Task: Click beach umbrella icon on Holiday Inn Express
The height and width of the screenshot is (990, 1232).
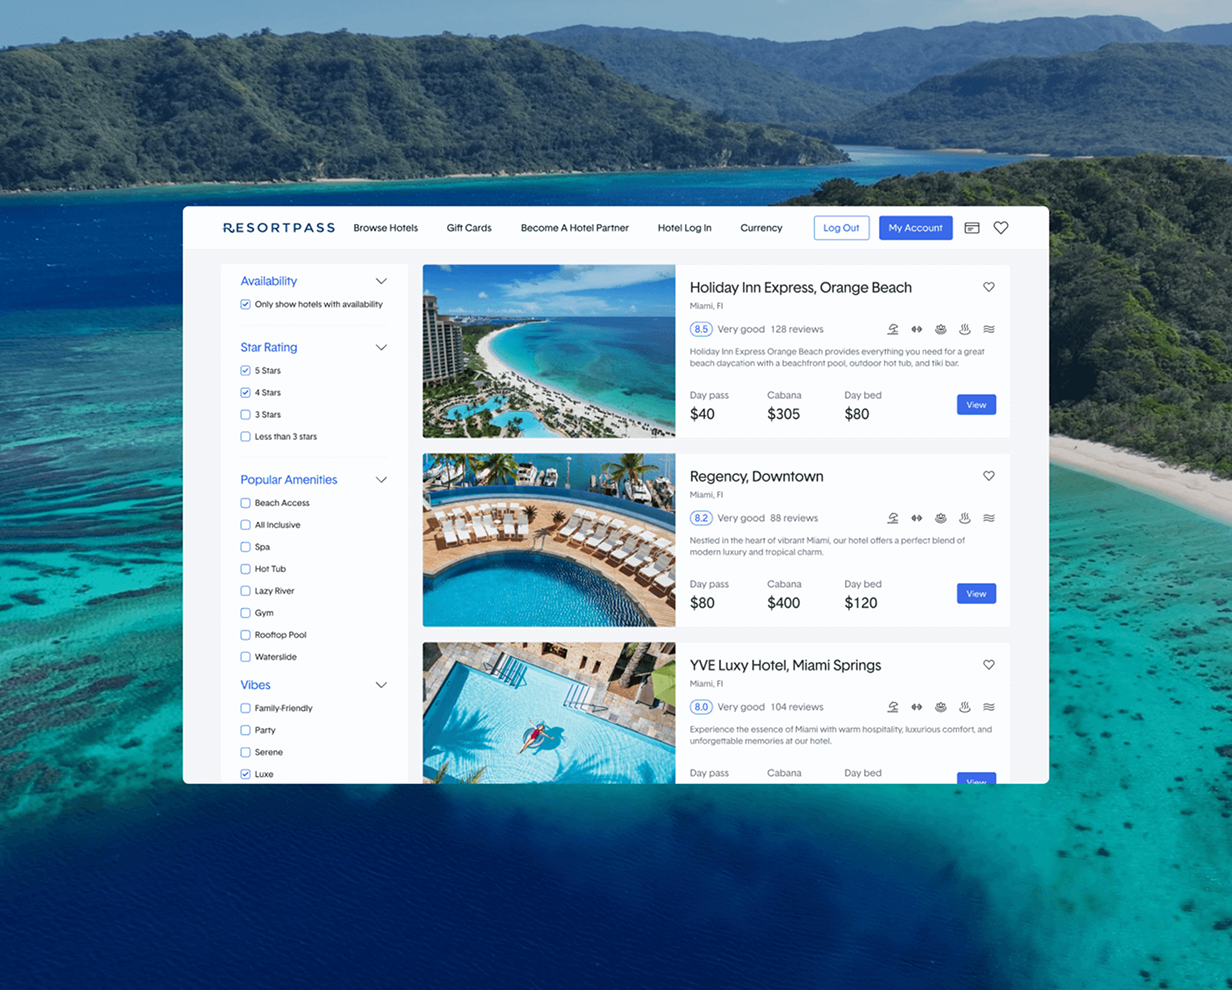Action: tap(893, 329)
